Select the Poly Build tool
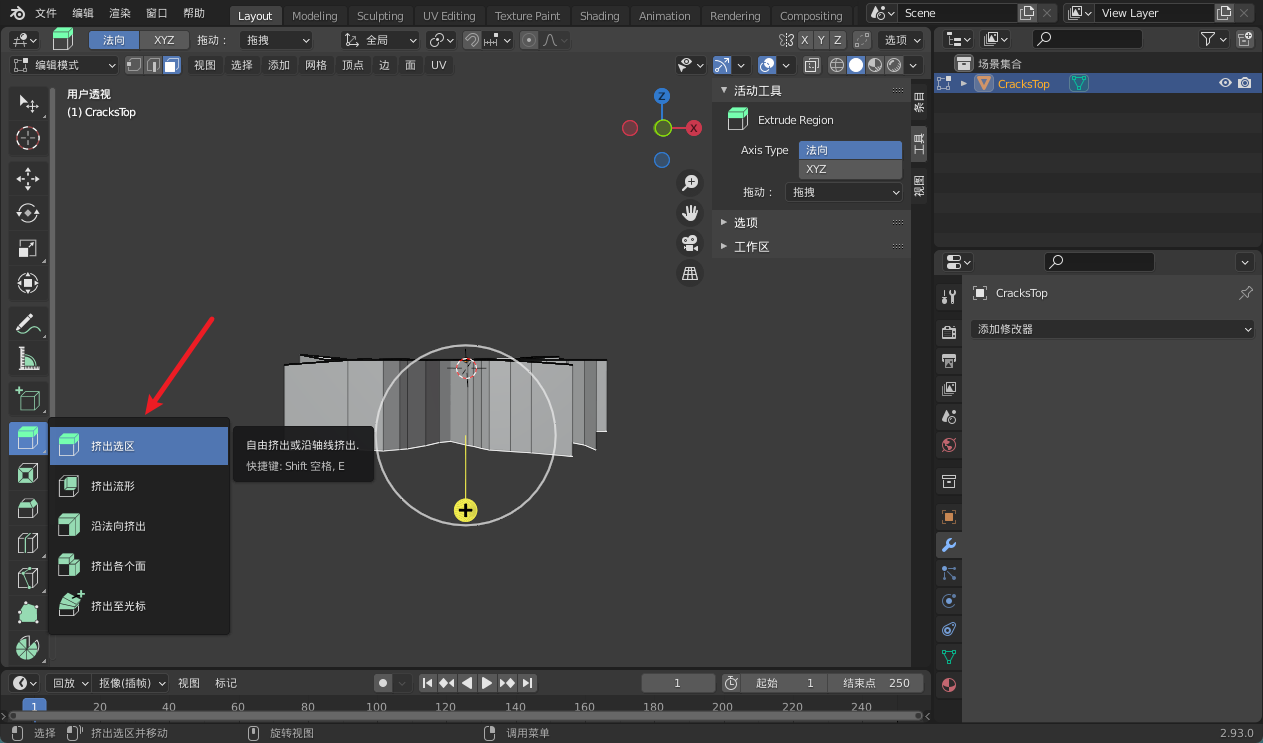Image resolution: width=1263 pixels, height=743 pixels. [x=28, y=613]
